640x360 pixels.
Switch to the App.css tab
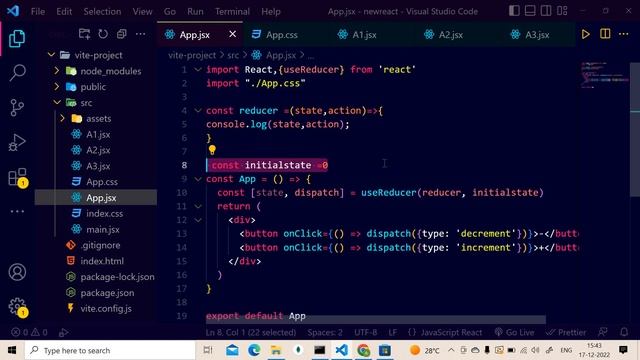(282, 35)
